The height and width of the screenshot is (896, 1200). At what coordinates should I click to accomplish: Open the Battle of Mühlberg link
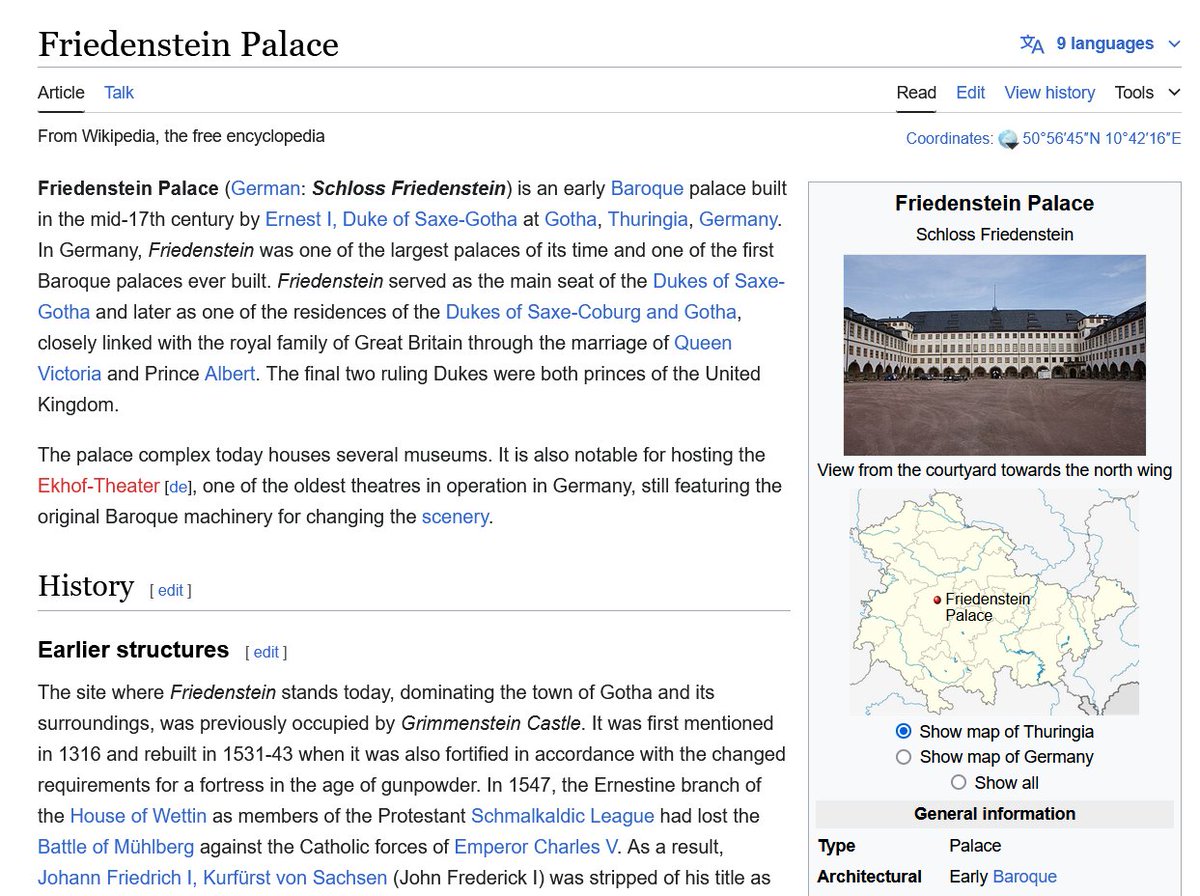coord(116,847)
